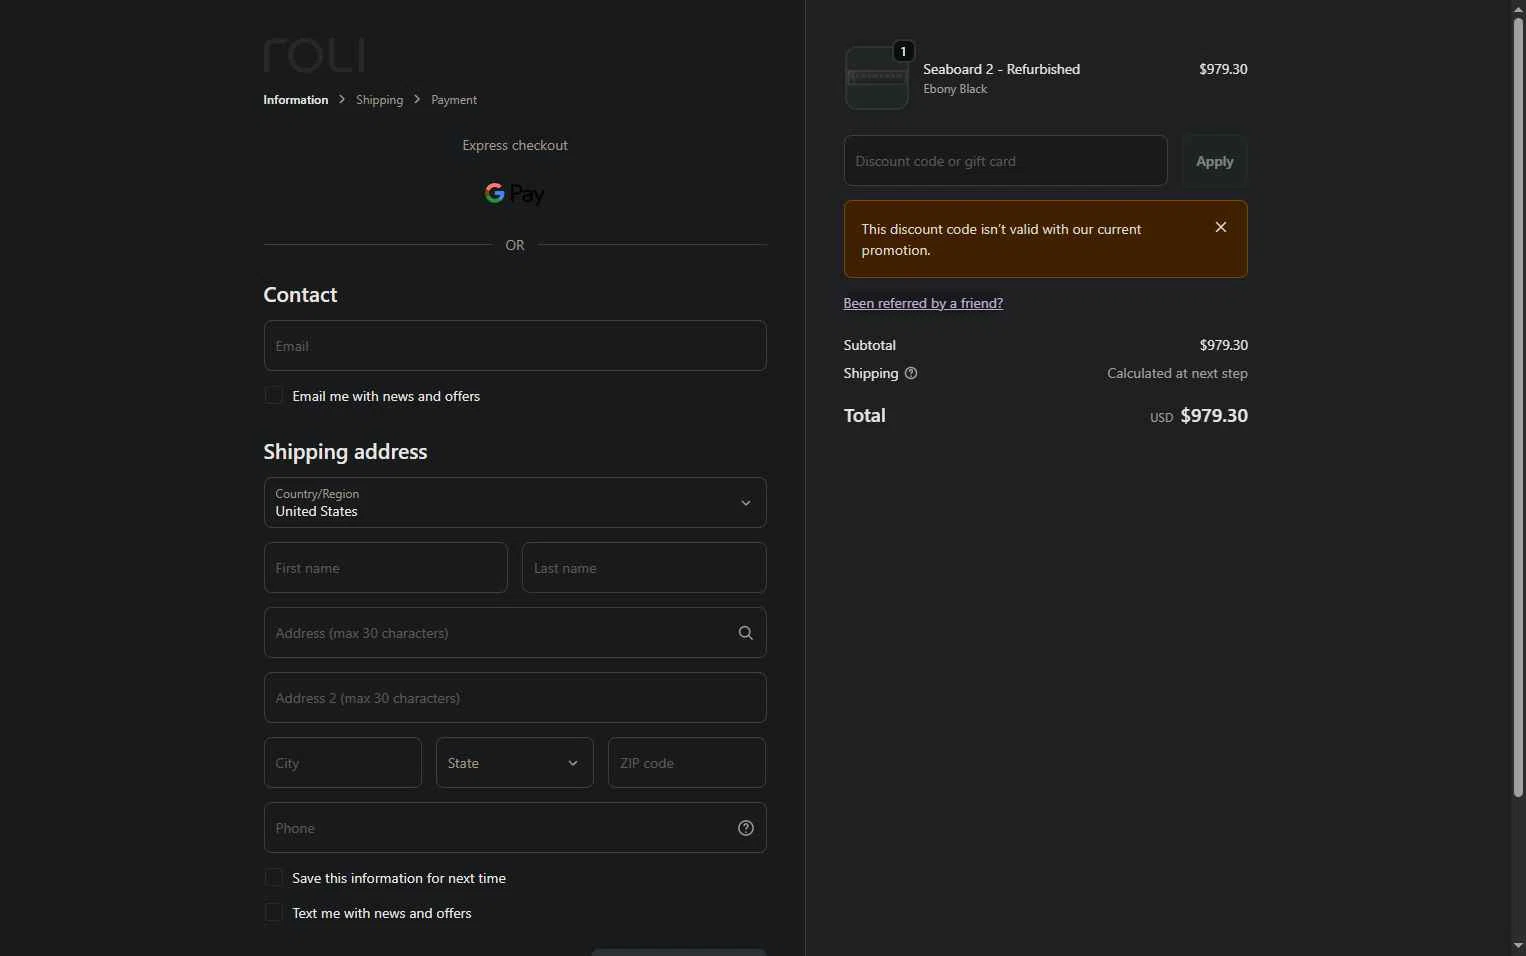1526x956 pixels.
Task: Open the phone field help icon
Action: [x=745, y=828]
